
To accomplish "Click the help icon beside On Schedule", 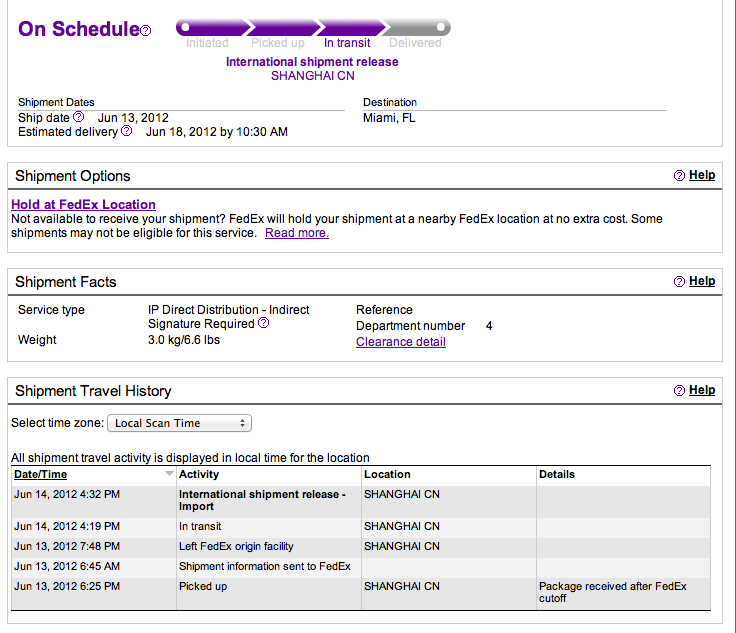I will tap(146, 31).
